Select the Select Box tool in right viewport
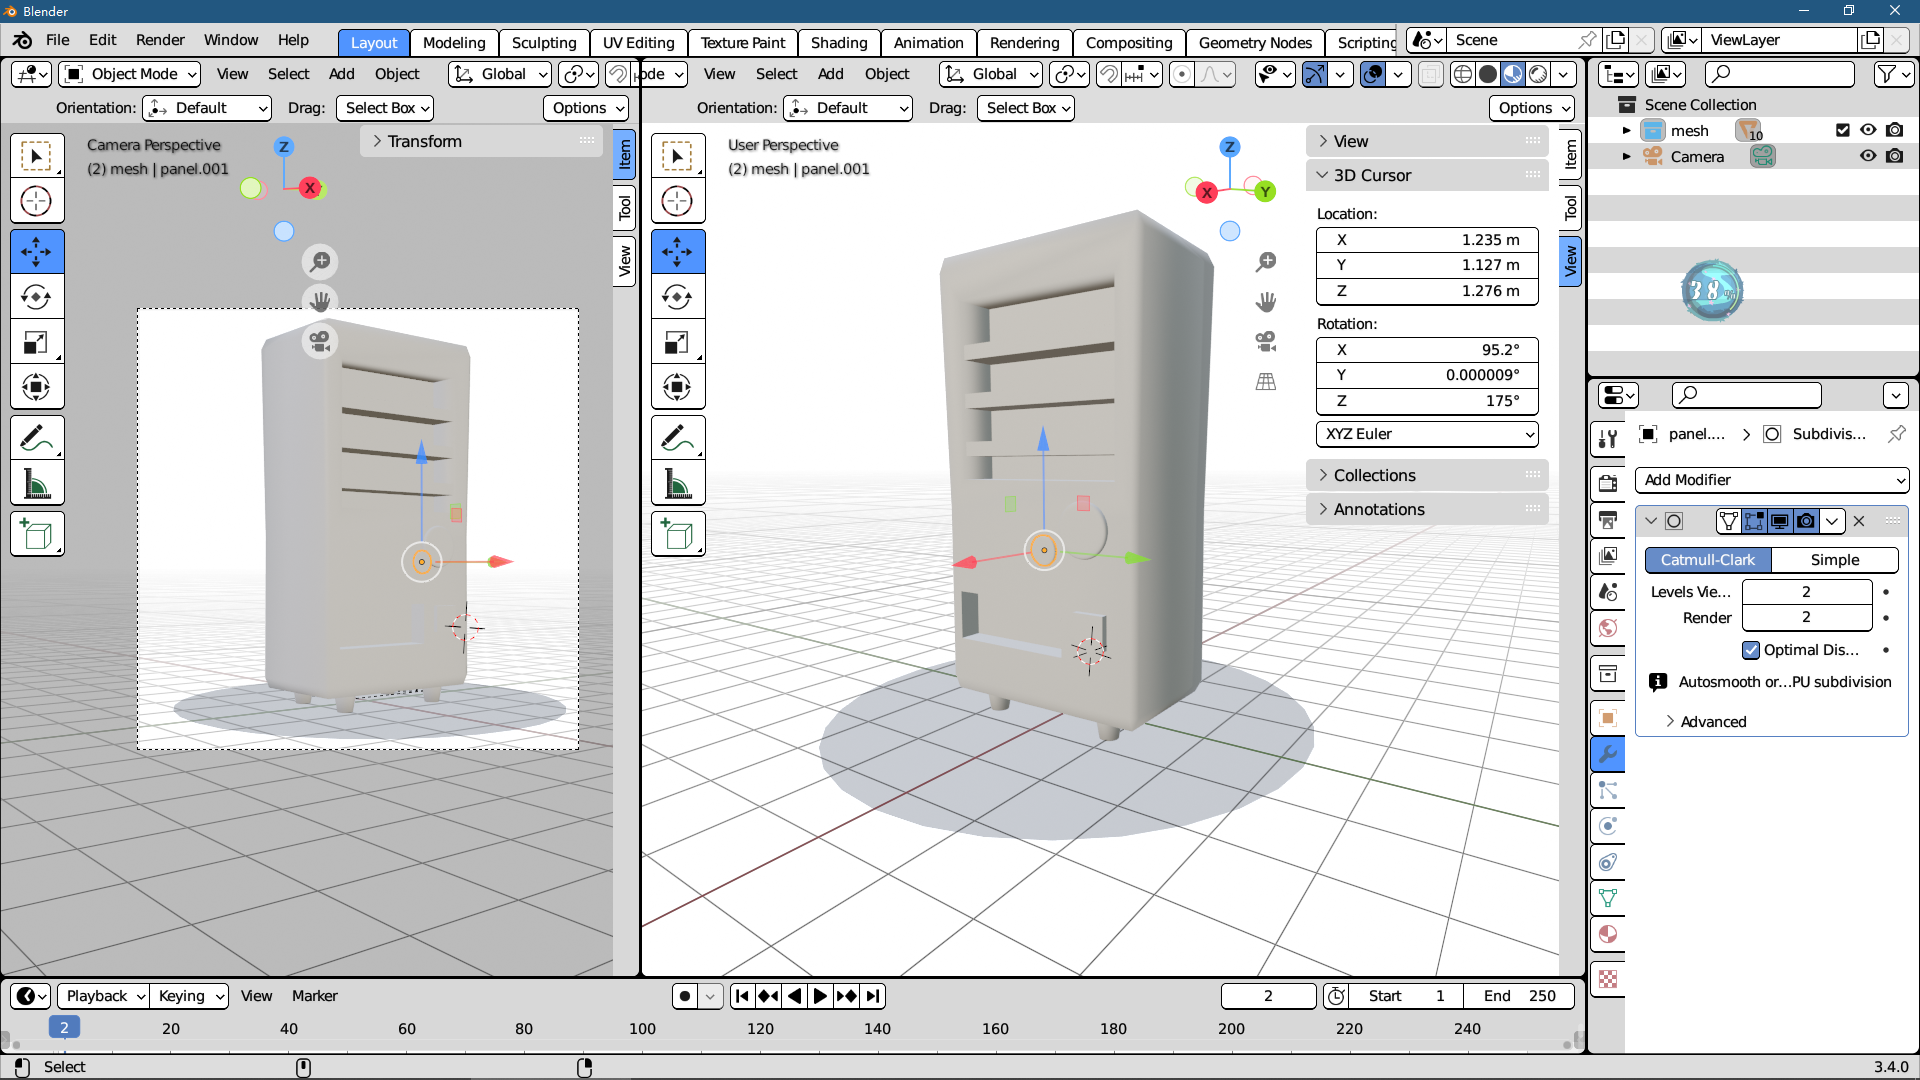Screen dimensions: 1920x1080 pyautogui.click(x=678, y=155)
